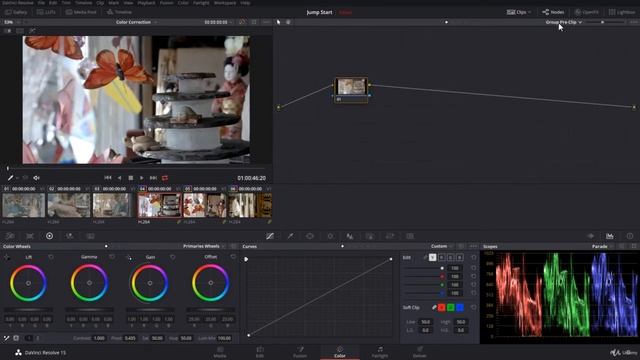Open the Playback menu
The height and width of the screenshot is (360, 640).
[146, 2]
